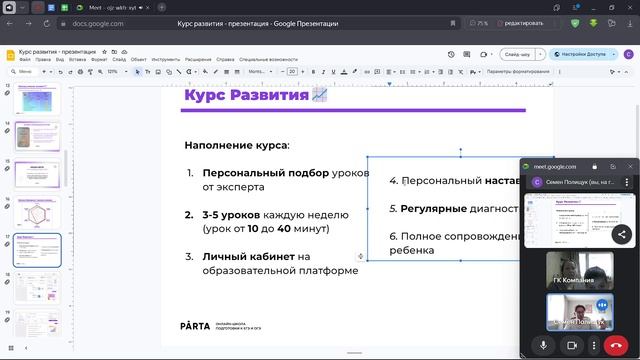Print the presentation
The height and width of the screenshot is (360, 640).
coord(80,72)
